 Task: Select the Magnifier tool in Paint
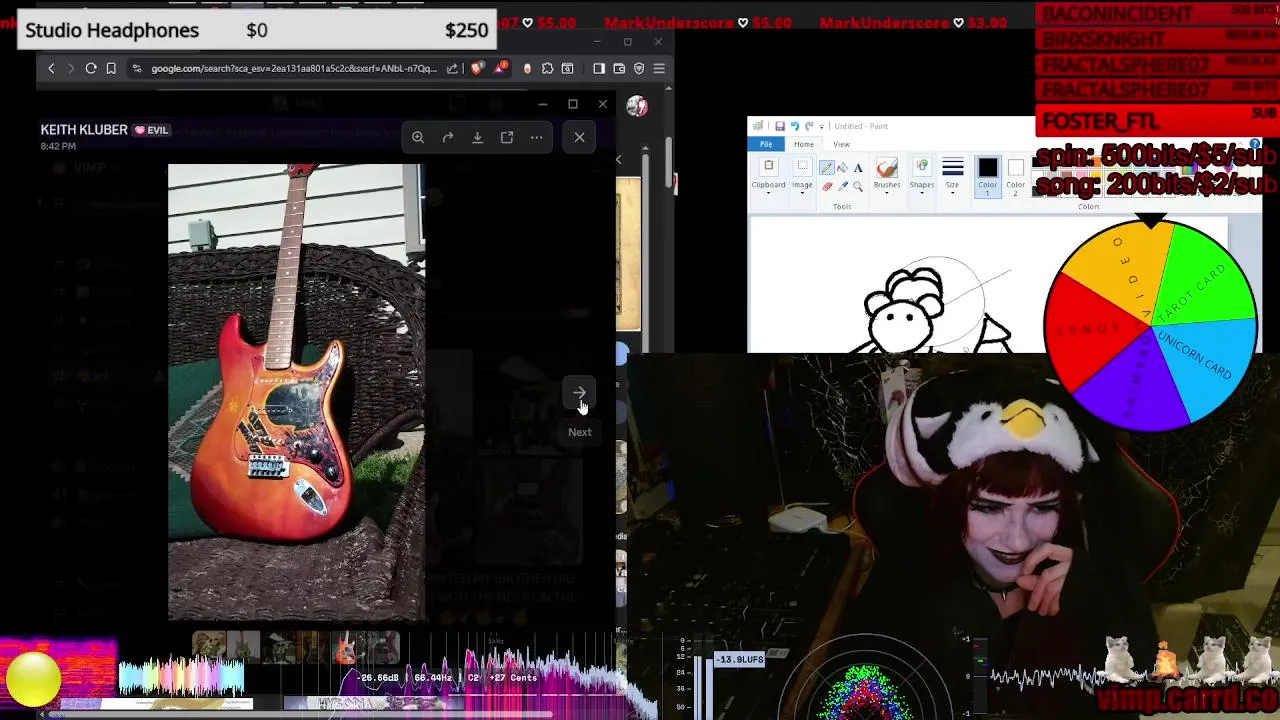(x=858, y=186)
